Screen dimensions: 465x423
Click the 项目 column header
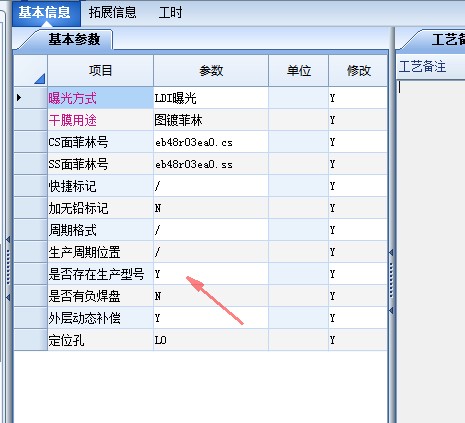pos(100,71)
